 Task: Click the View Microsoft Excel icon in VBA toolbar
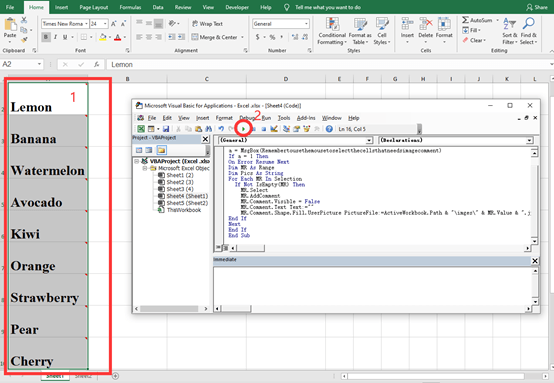[141, 129]
